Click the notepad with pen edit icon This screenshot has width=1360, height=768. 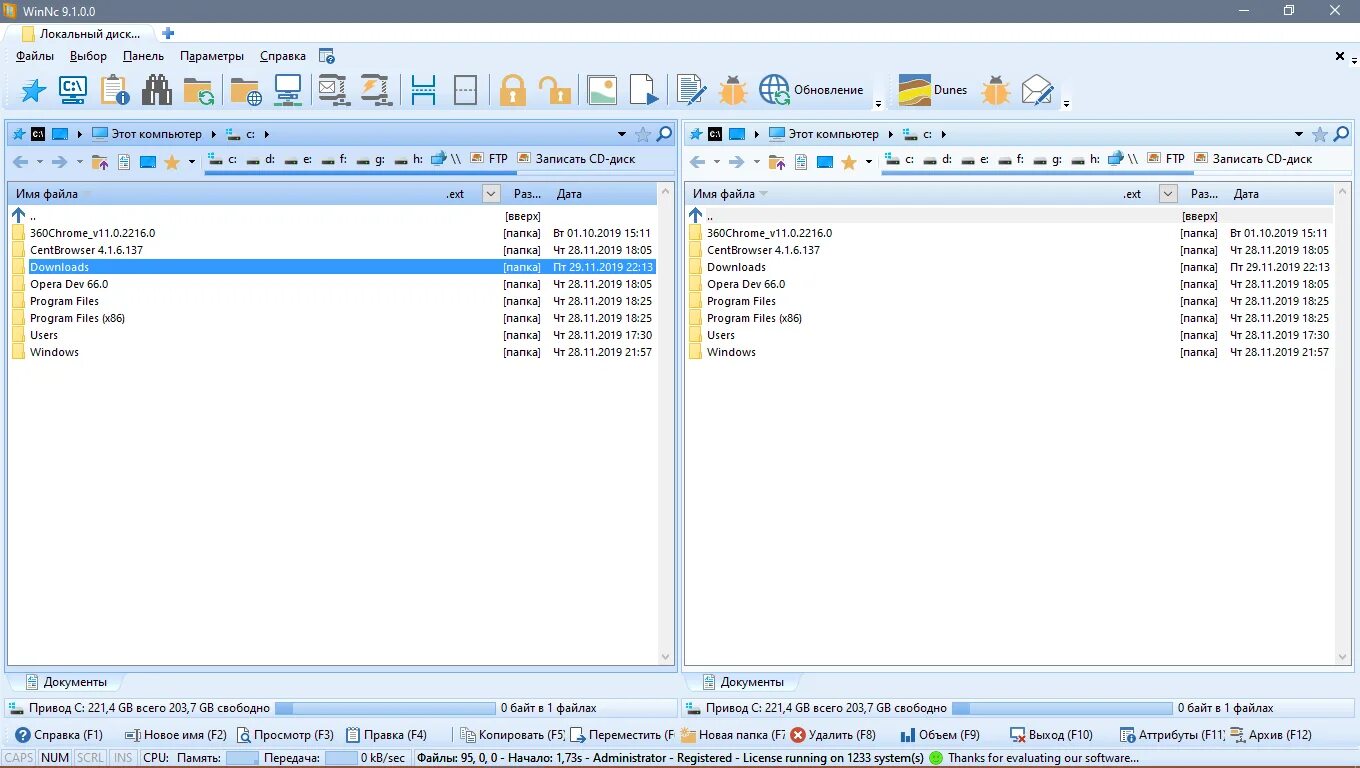[691, 90]
